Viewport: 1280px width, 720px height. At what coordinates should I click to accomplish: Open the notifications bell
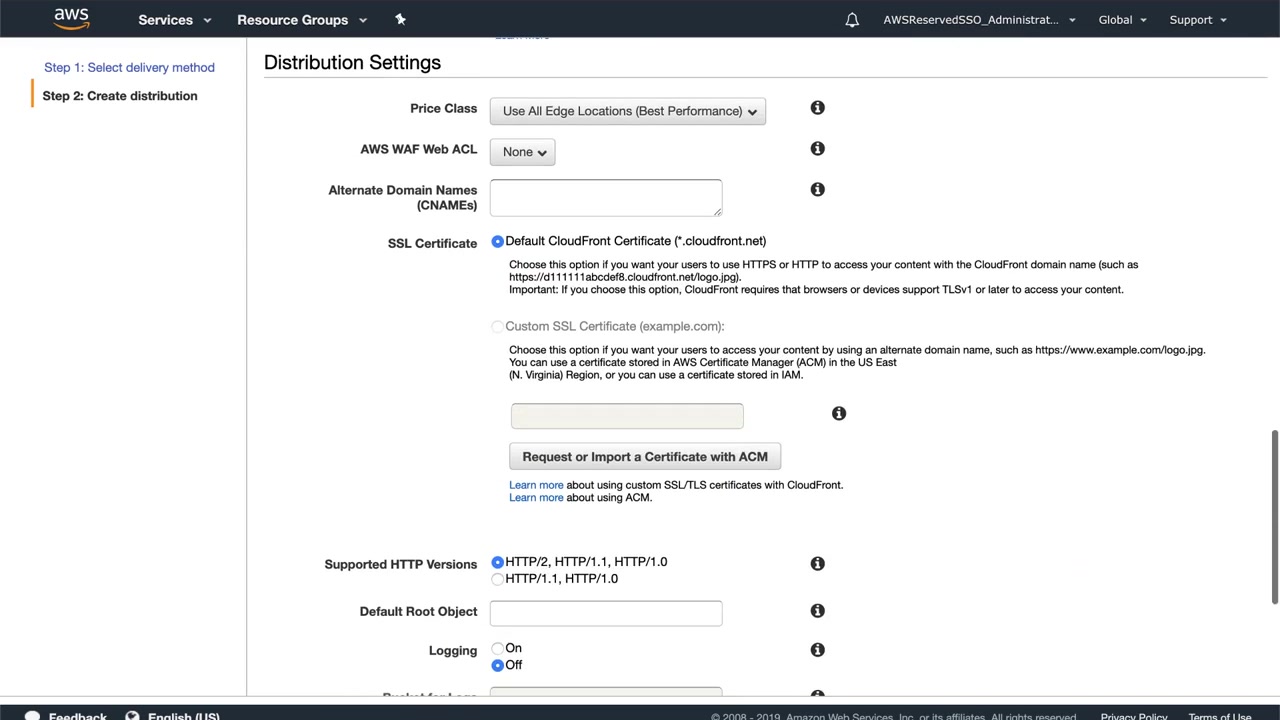[x=852, y=20]
